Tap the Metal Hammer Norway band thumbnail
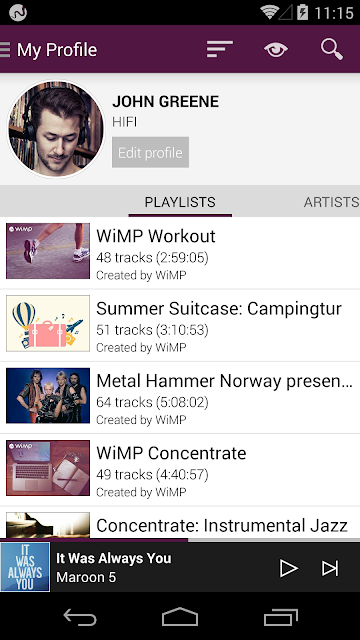The image size is (360, 640). tap(48, 396)
